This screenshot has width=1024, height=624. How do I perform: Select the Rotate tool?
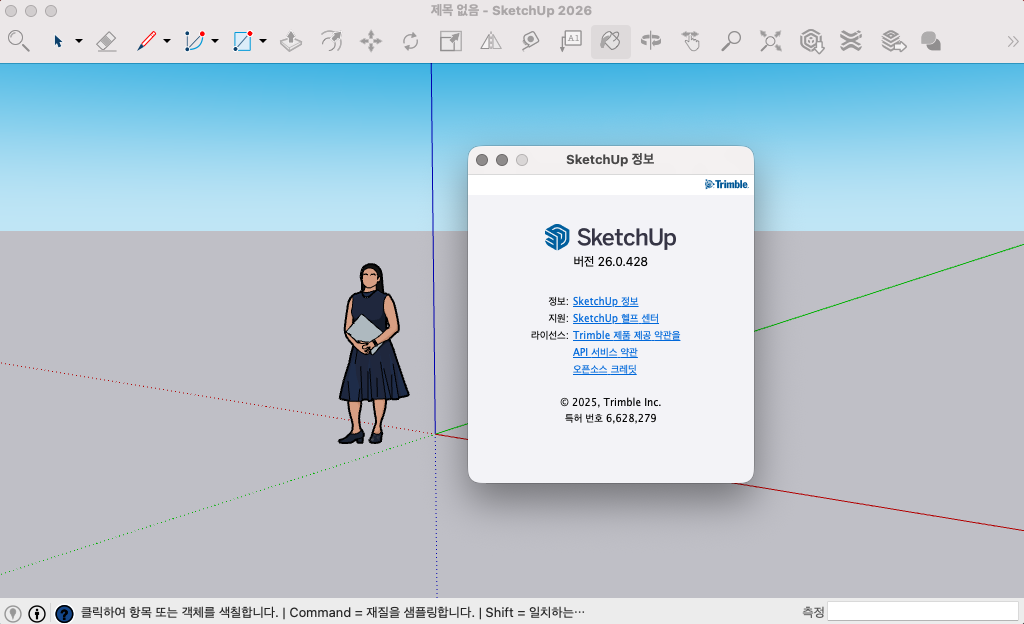point(410,41)
